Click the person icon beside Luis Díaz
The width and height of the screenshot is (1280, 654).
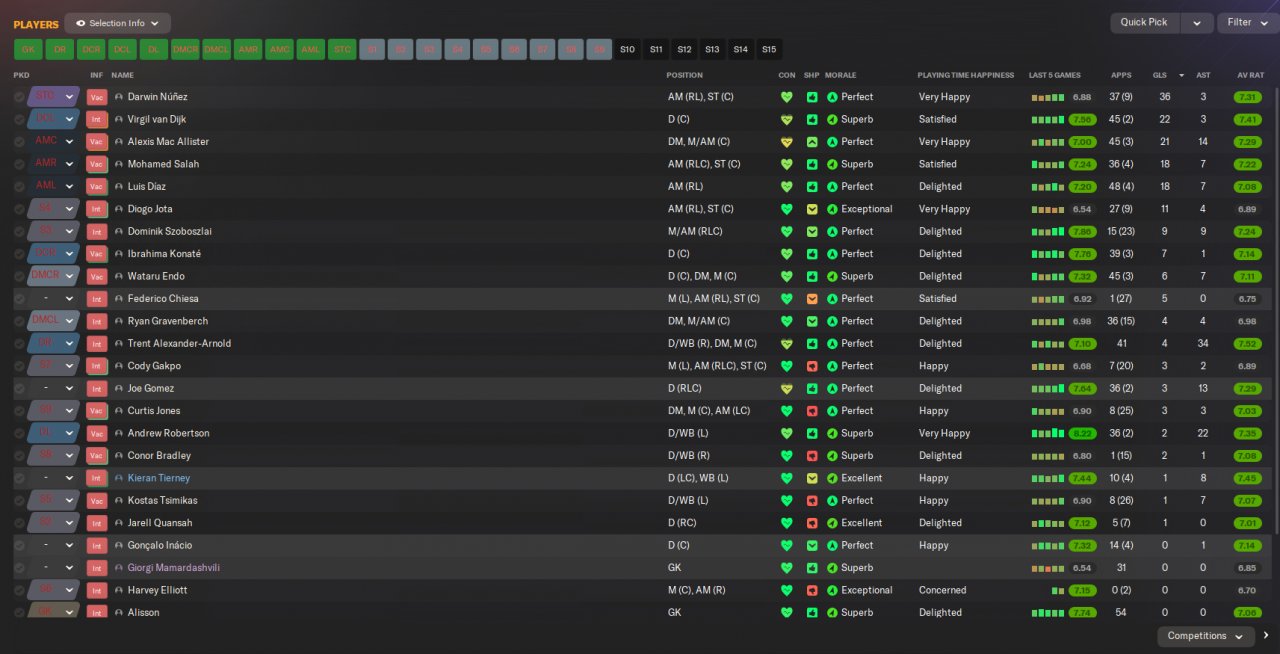point(119,187)
